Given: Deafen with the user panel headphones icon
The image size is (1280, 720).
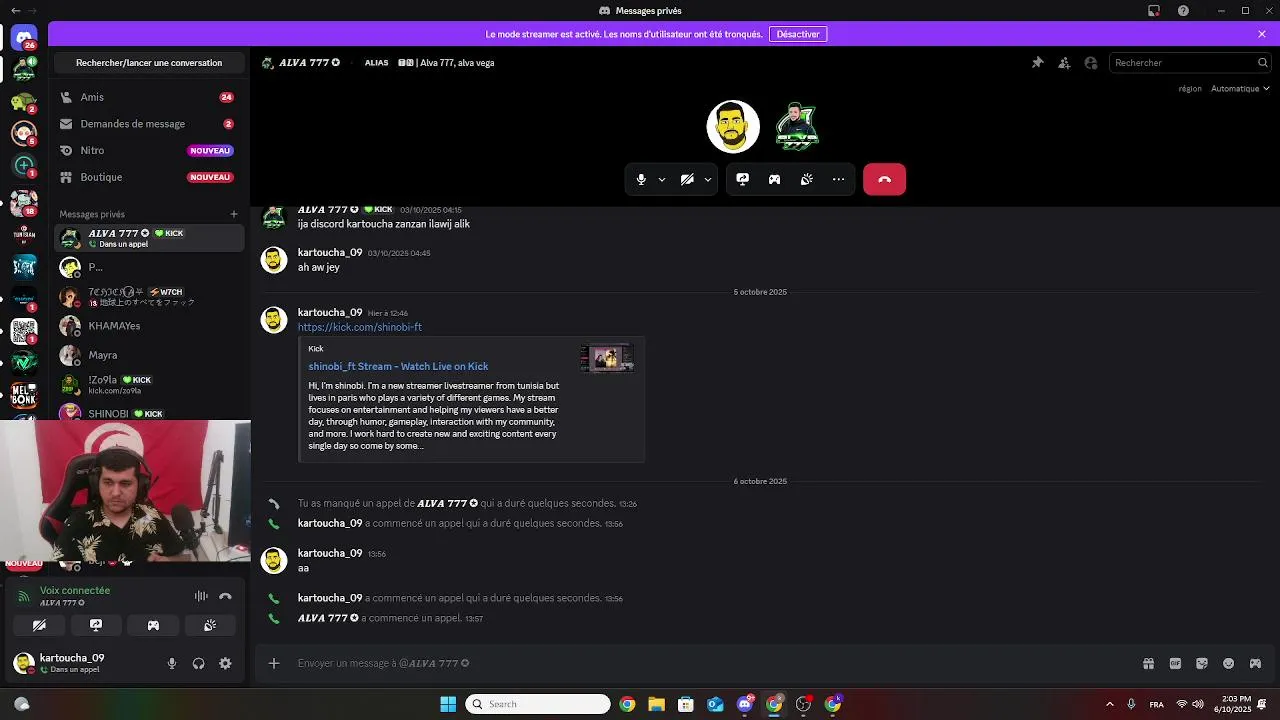Looking at the screenshot, I should click(198, 663).
